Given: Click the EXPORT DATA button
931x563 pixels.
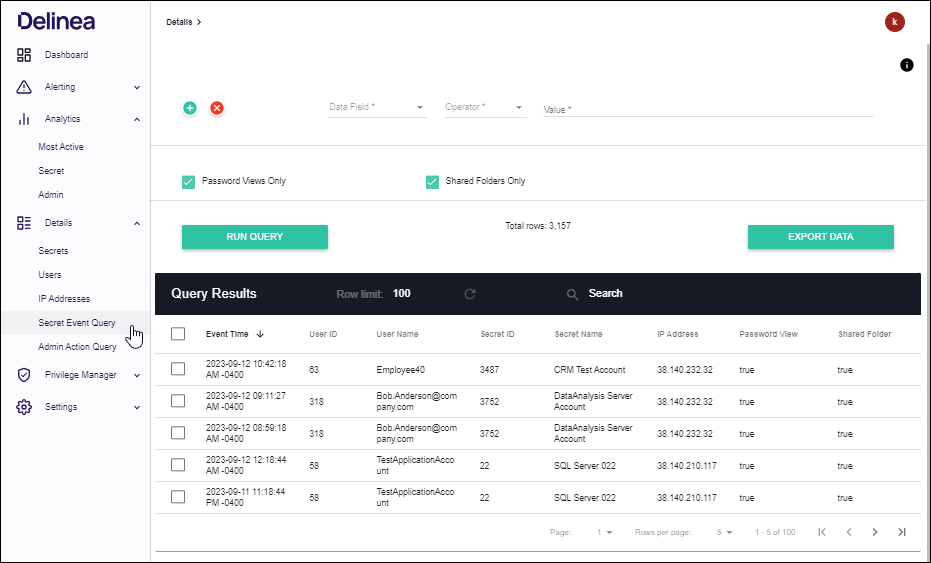Looking at the screenshot, I should [x=821, y=237].
